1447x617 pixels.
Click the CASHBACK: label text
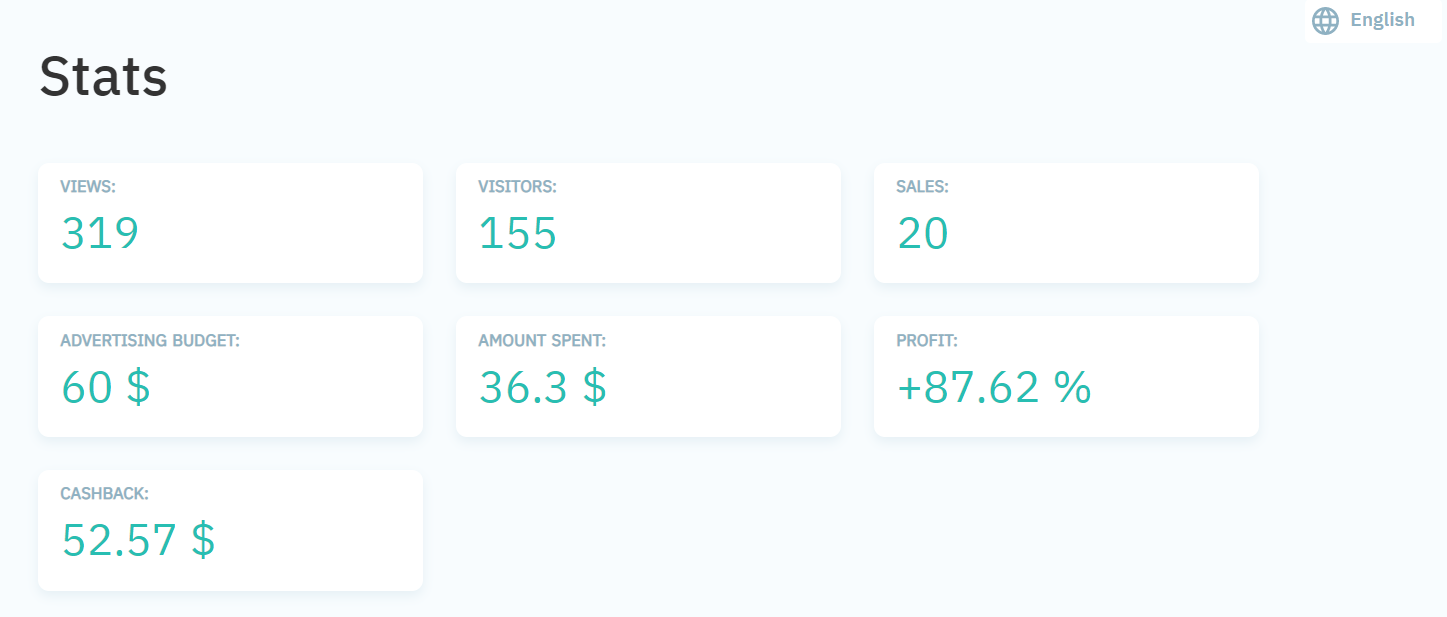[x=105, y=494]
